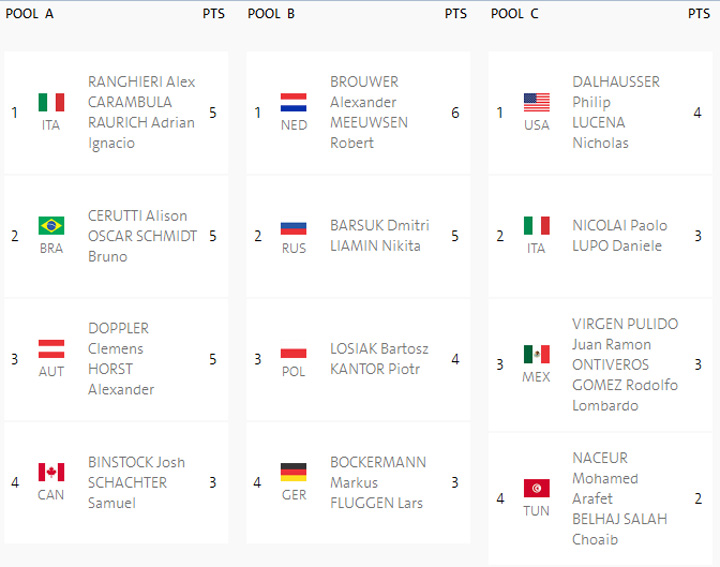Click the Tunisia flag icon
Image resolution: width=720 pixels, height=567 pixels.
[x=537, y=488]
